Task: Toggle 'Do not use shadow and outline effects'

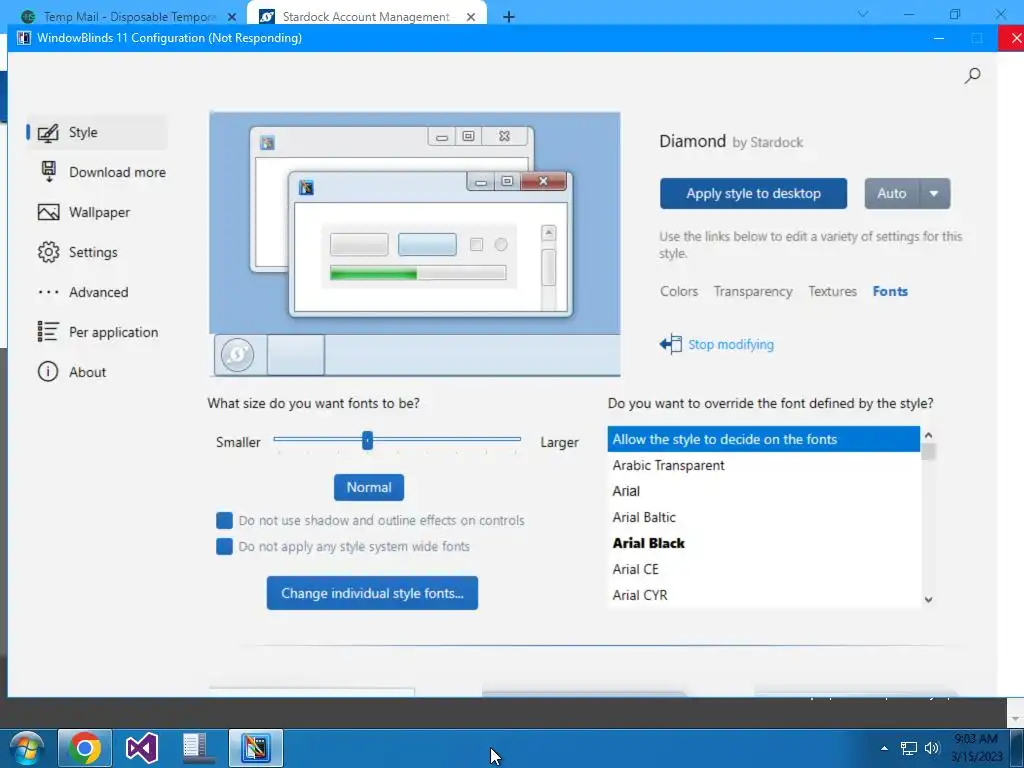Action: pyautogui.click(x=224, y=520)
